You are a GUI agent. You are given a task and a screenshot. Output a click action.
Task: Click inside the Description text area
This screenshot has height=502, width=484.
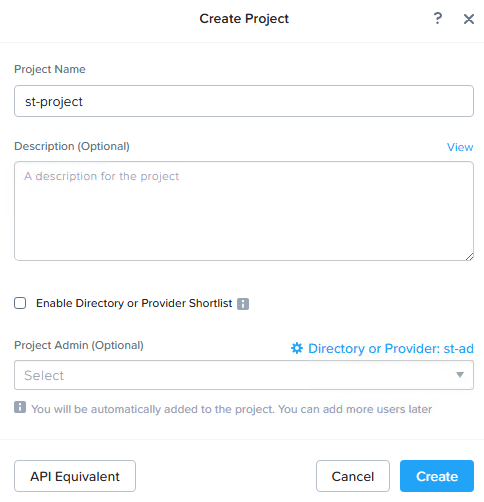[244, 211]
